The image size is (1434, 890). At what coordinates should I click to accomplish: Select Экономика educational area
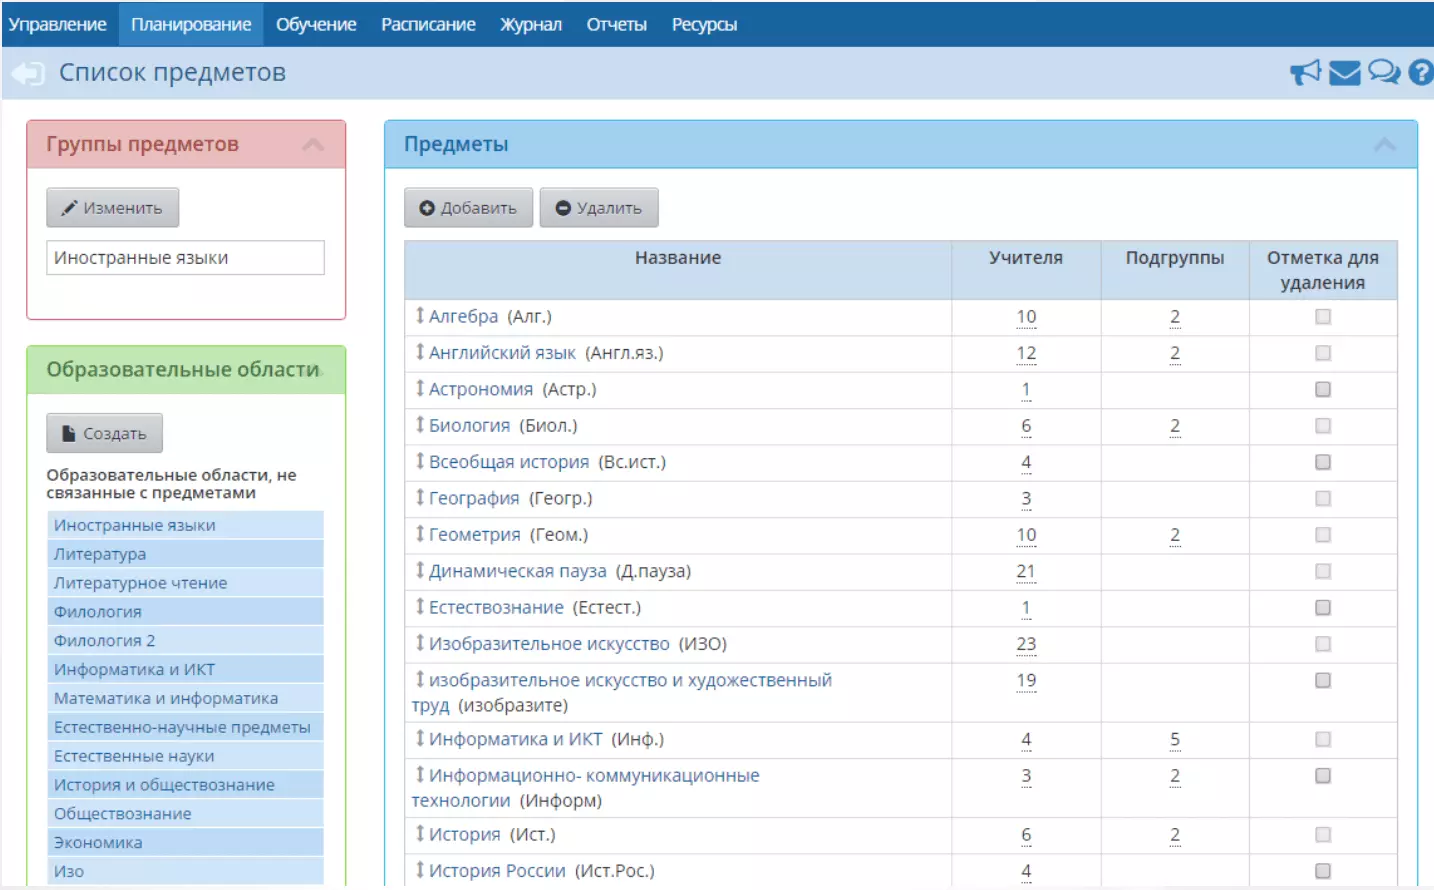point(185,843)
